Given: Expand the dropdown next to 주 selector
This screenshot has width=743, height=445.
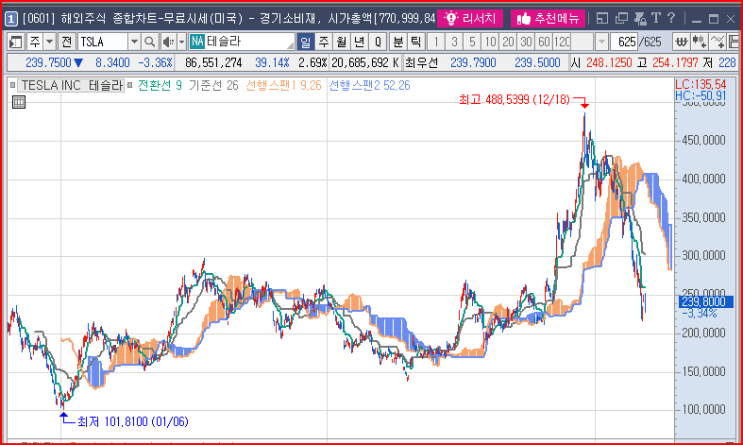Looking at the screenshot, I should coord(49,42).
